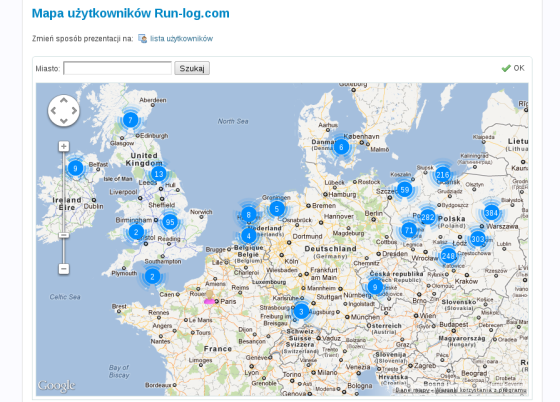560x402 pixels.
Task: Select cluster marker 9 in Czech Republic
Action: [x=375, y=287]
